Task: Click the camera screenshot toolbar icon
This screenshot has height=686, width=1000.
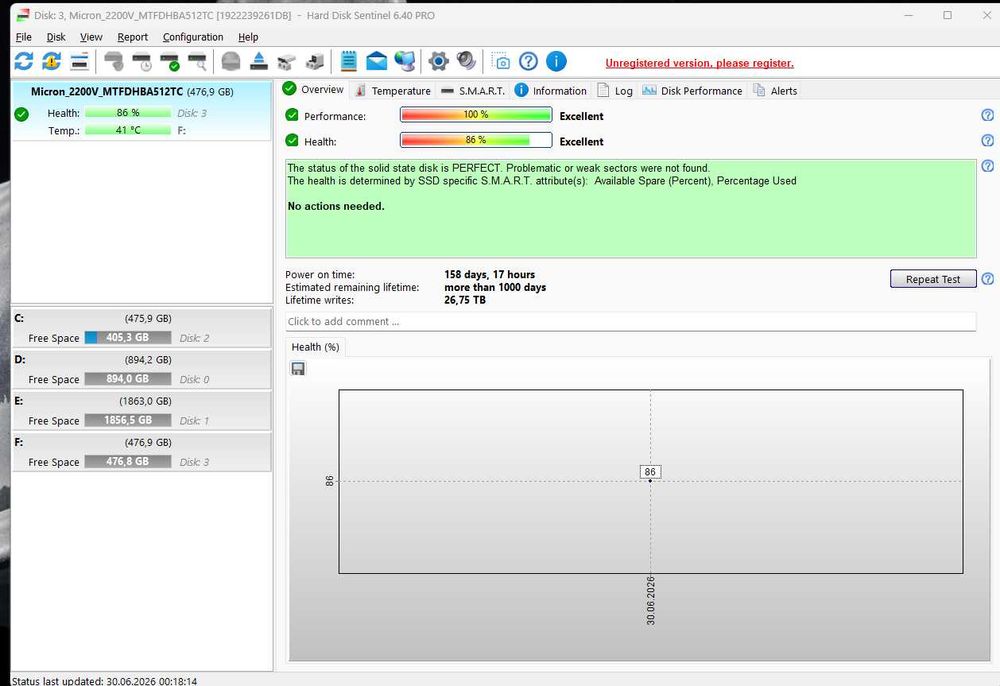Action: click(501, 62)
